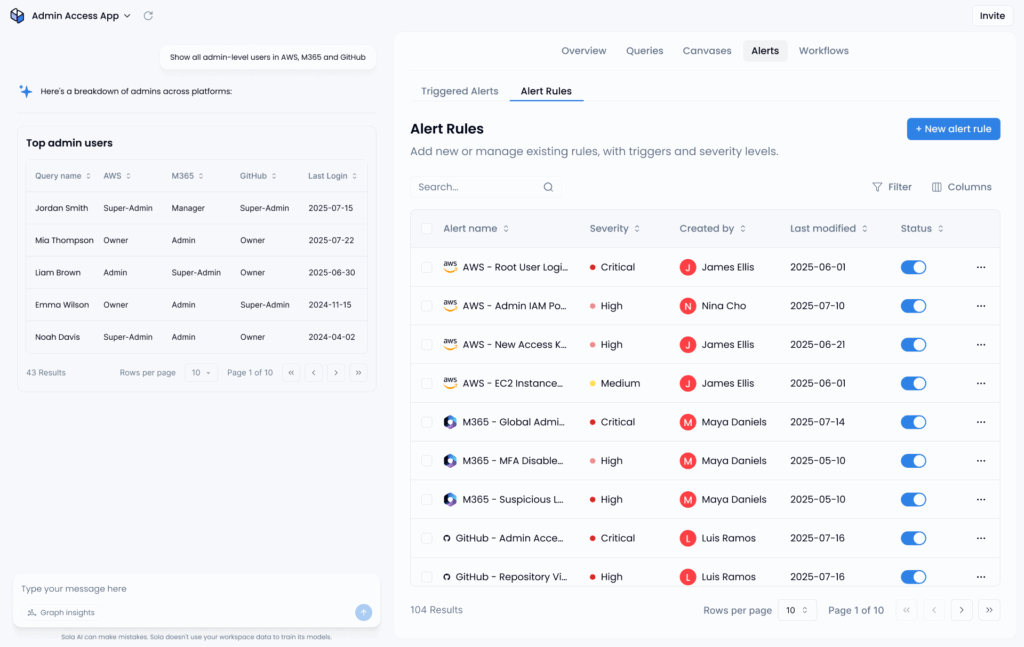Open the Filter options
The height and width of the screenshot is (647, 1024).
[x=891, y=186]
